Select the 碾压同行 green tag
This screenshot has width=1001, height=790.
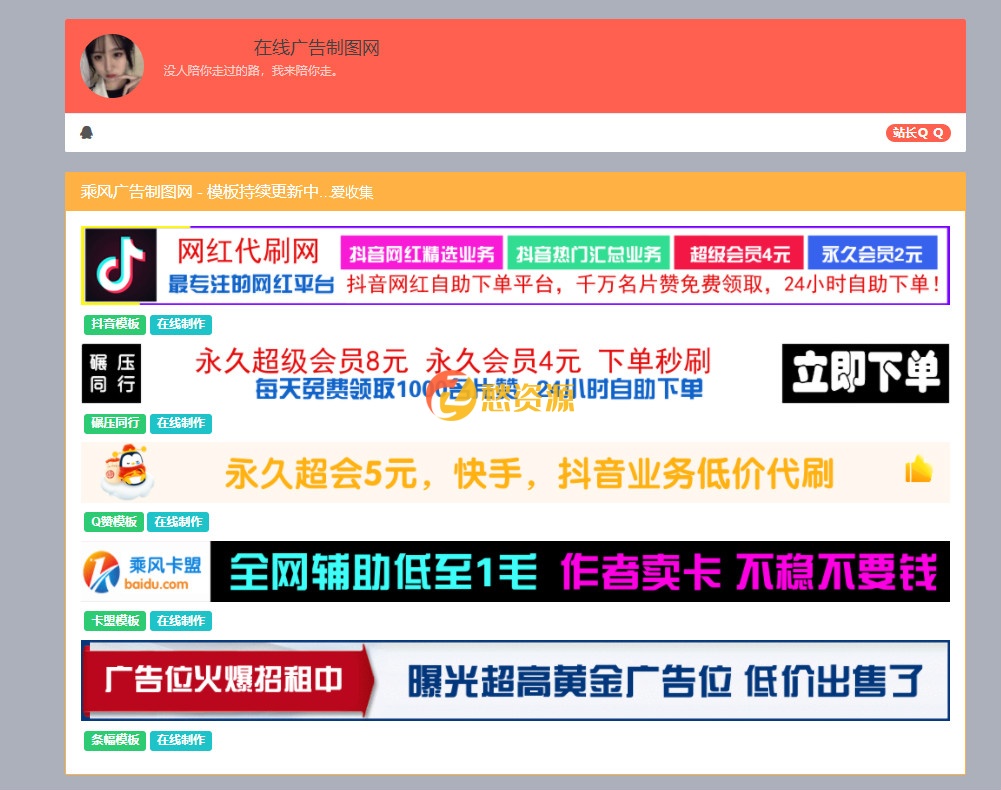(115, 423)
